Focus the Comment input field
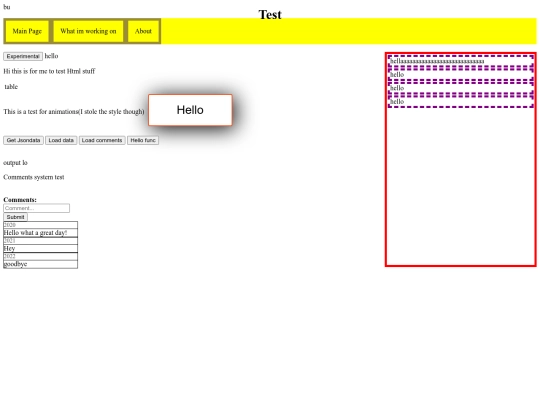 [37, 208]
